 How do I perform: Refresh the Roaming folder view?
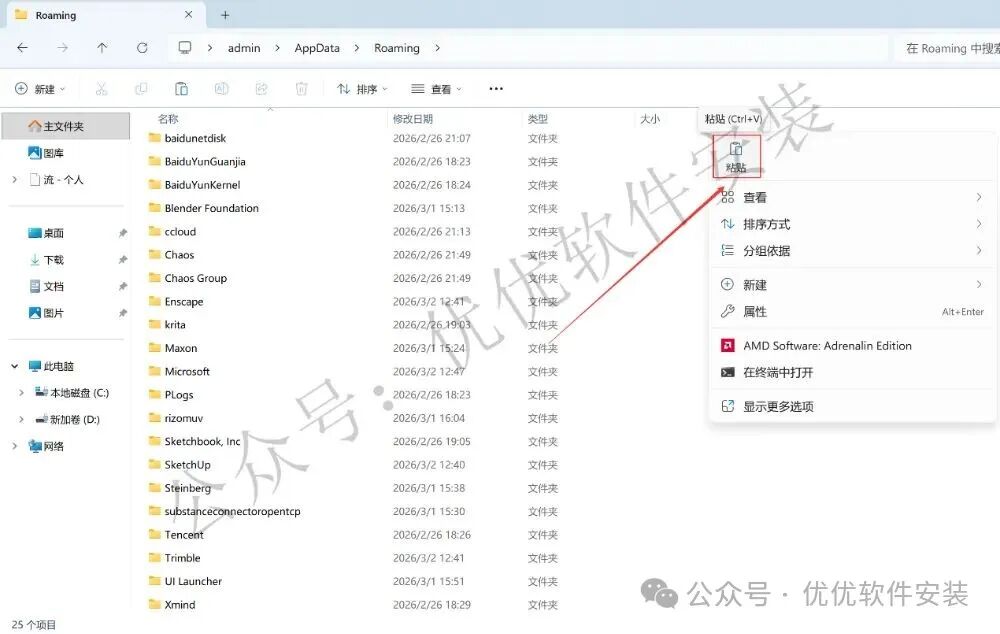coord(142,48)
